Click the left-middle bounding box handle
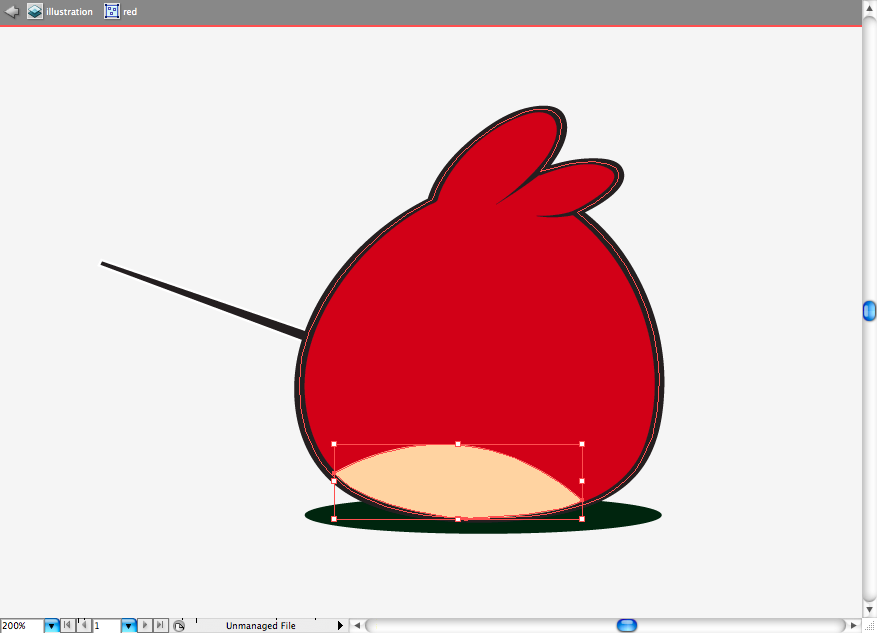 click(334, 481)
